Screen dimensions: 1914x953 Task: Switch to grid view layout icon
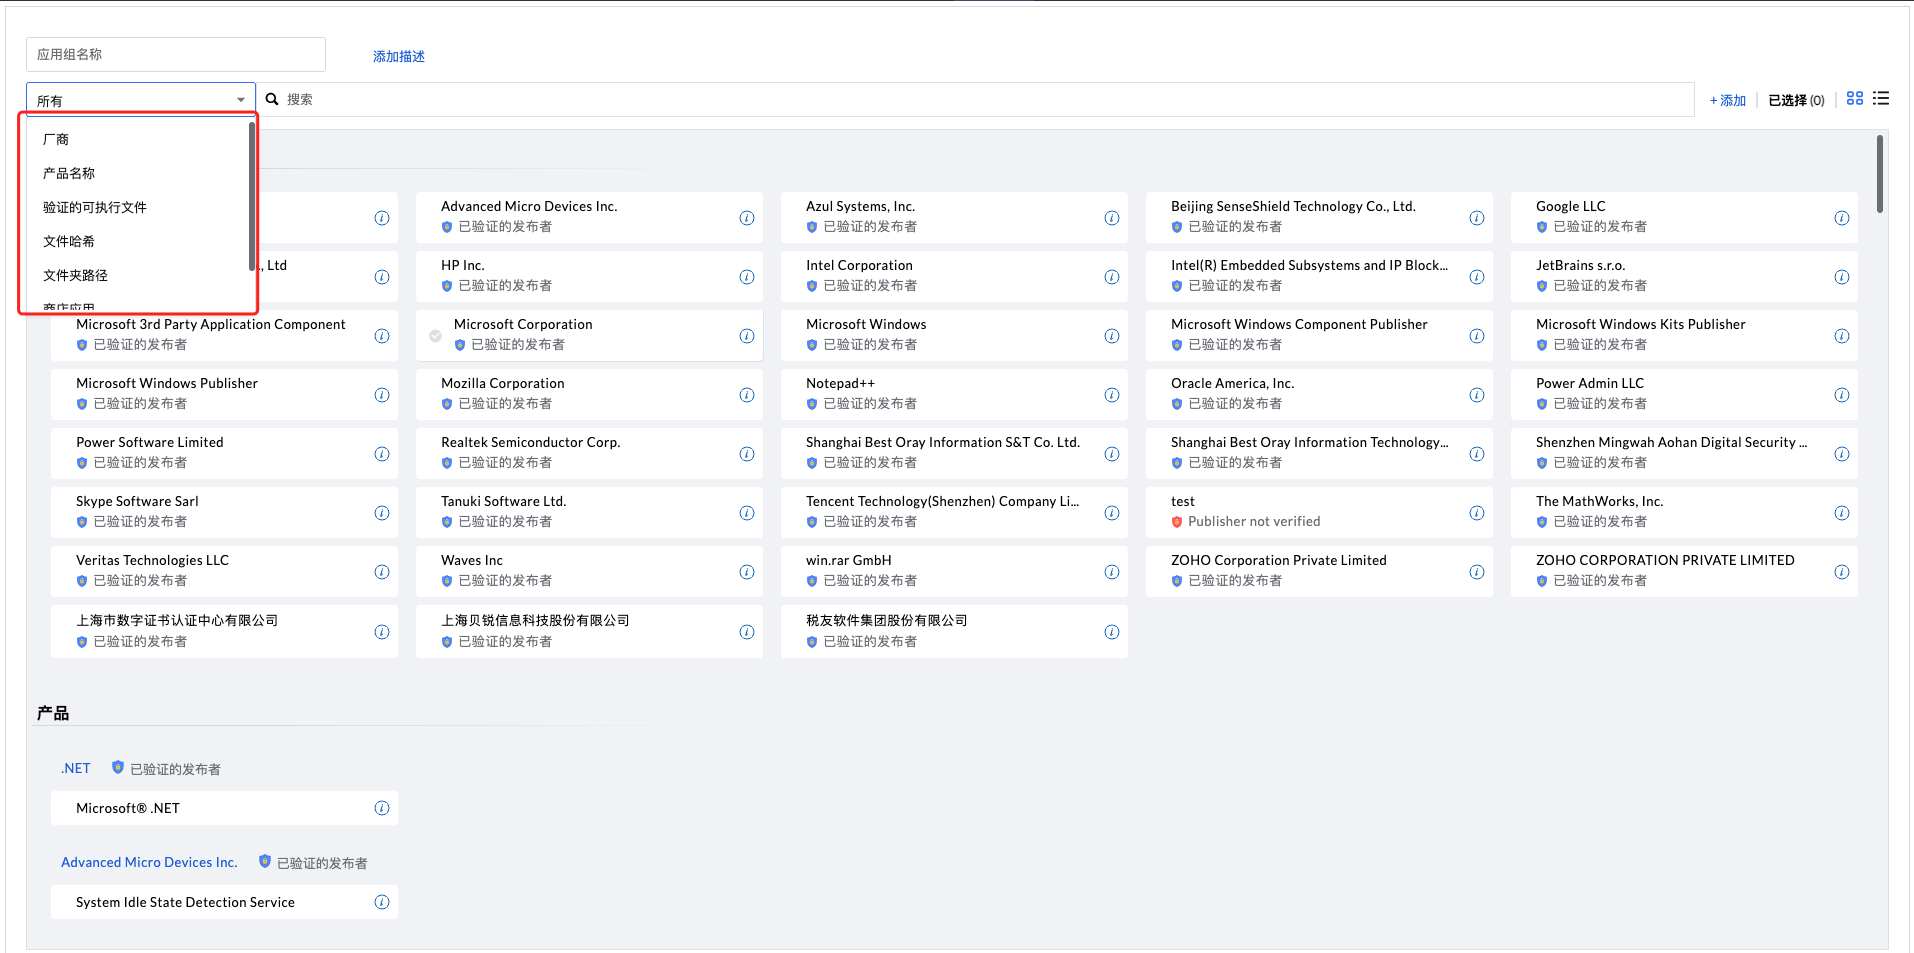(1855, 98)
